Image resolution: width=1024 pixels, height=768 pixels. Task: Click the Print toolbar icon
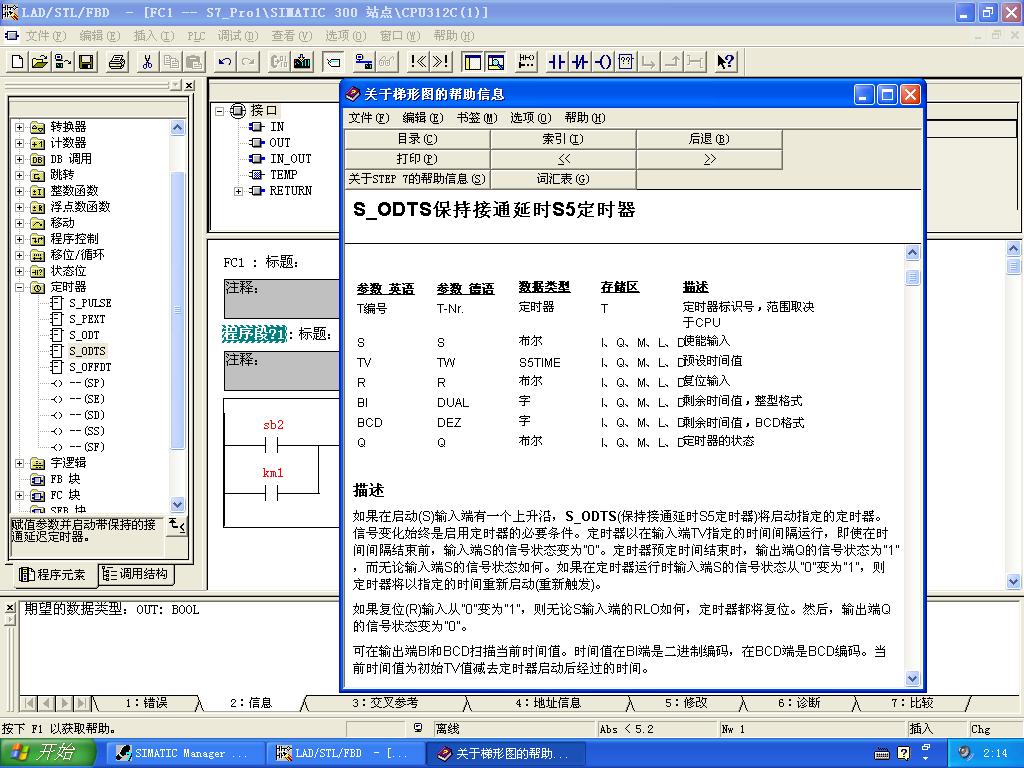[x=117, y=62]
